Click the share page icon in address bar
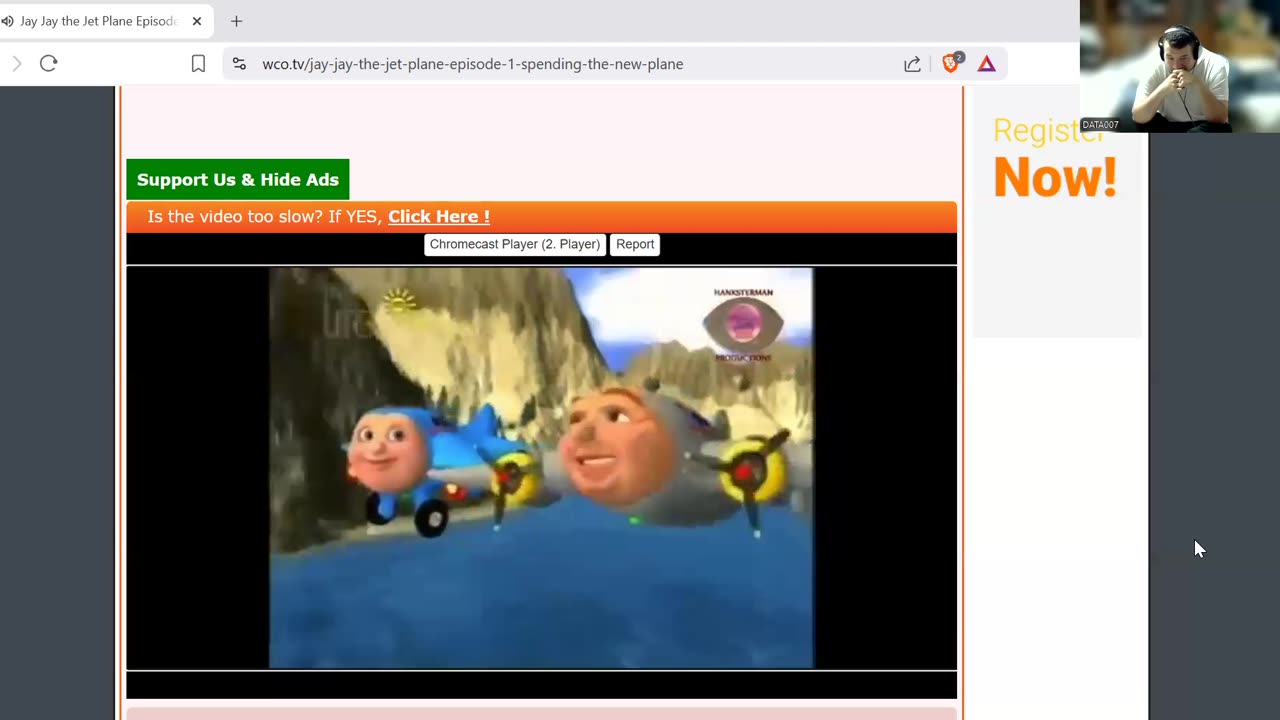The height and width of the screenshot is (720, 1280). [912, 64]
